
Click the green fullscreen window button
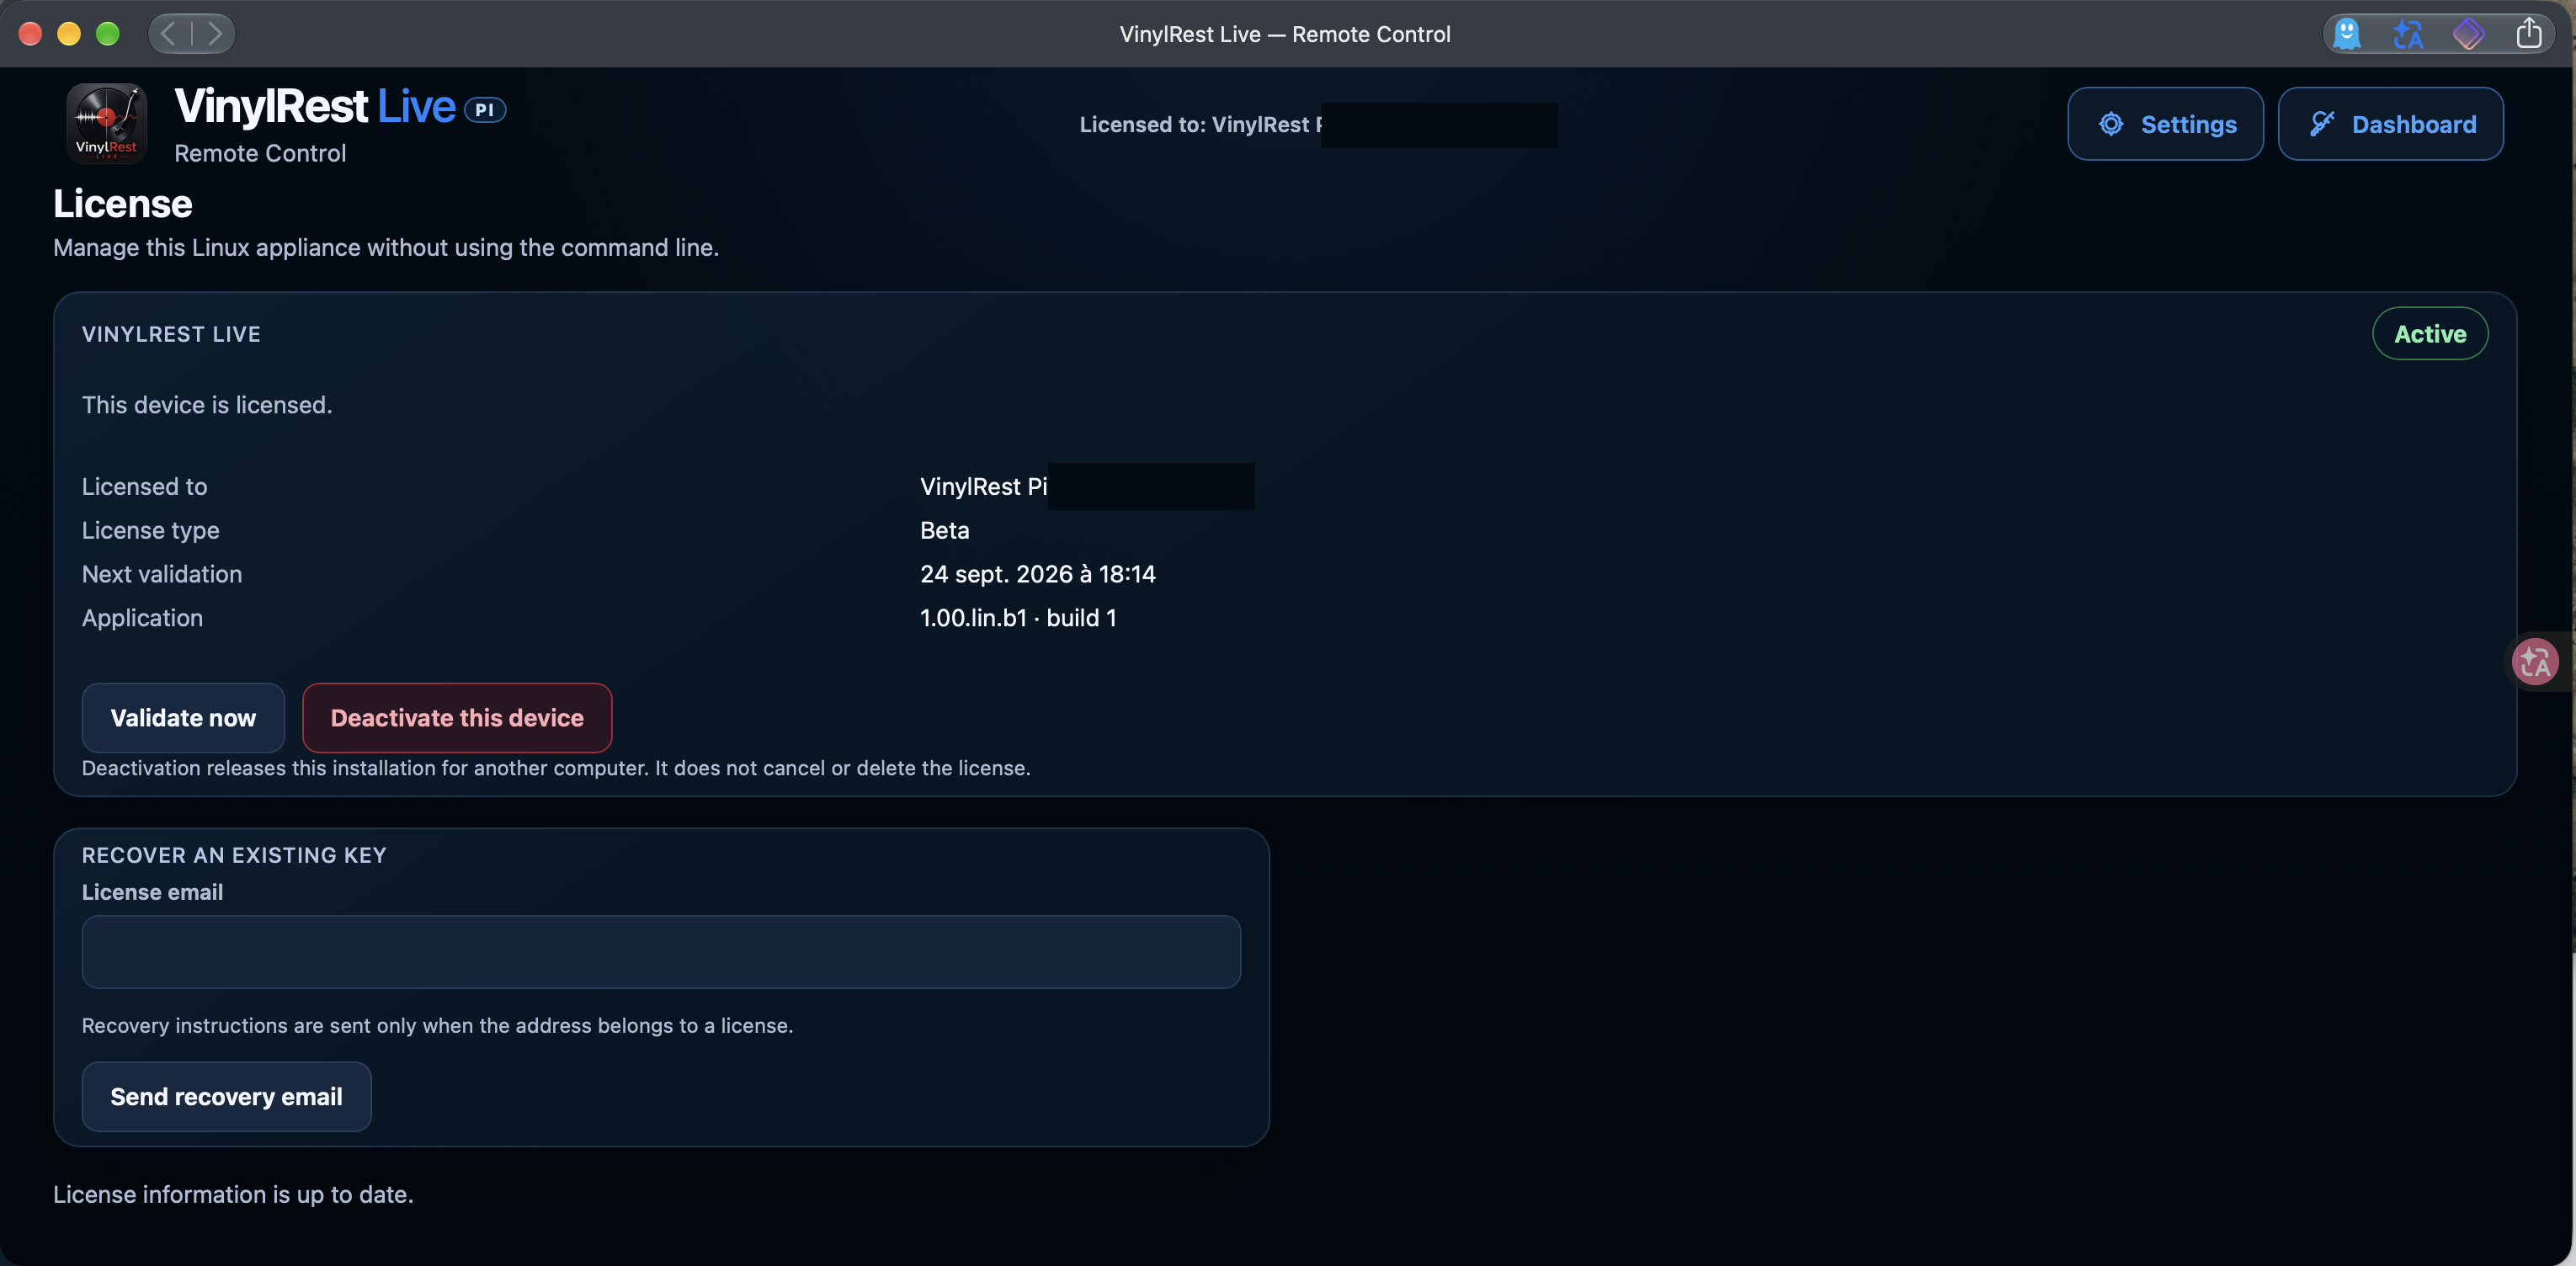coord(108,34)
